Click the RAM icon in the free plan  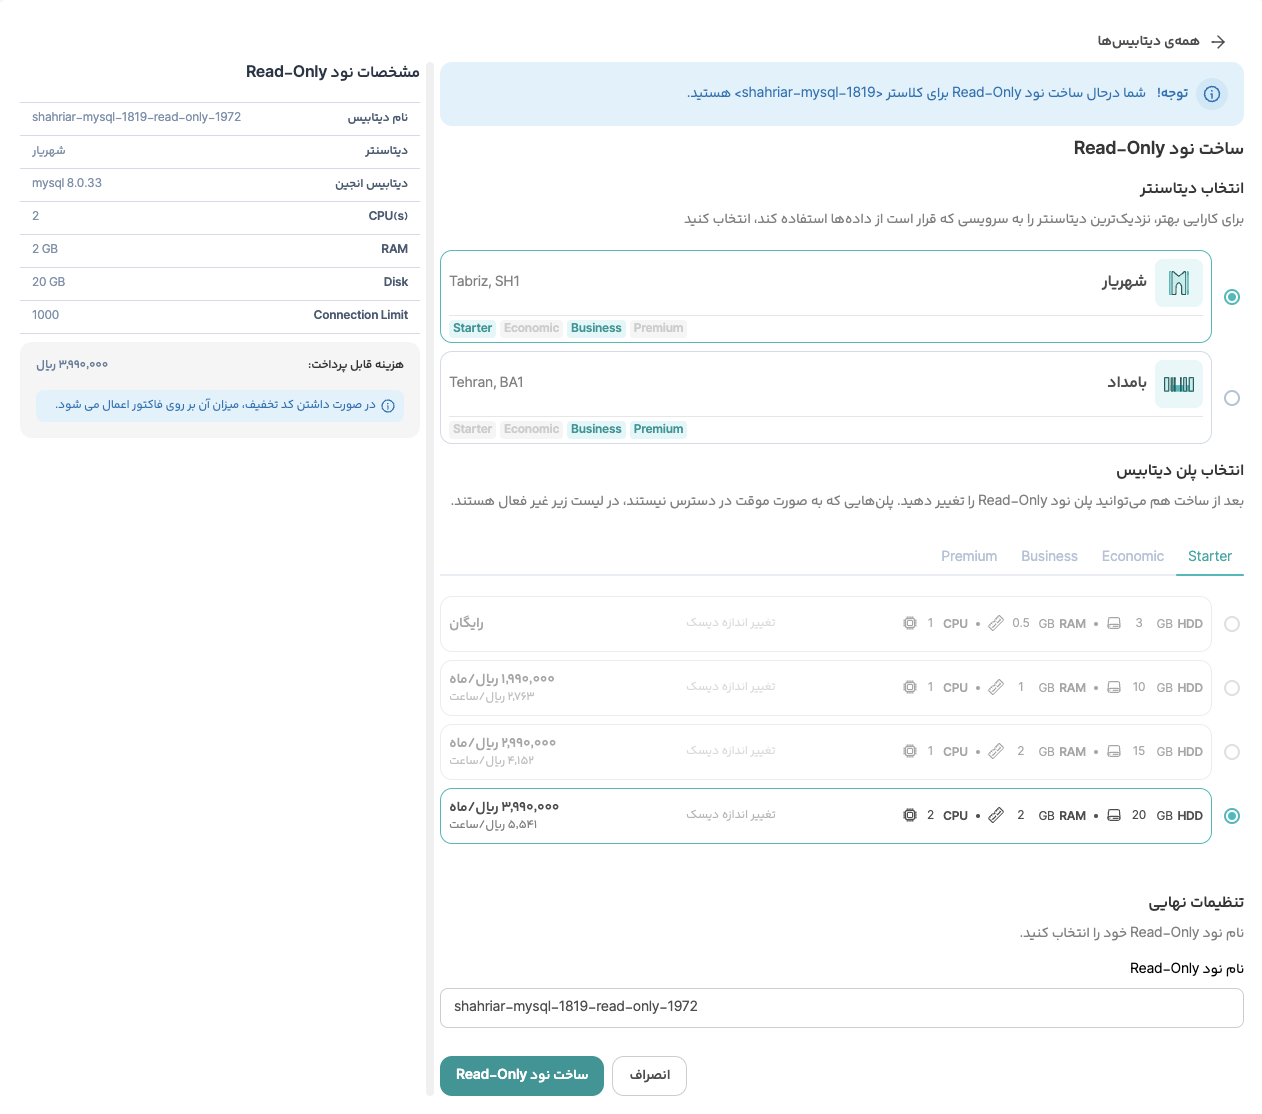(x=996, y=624)
